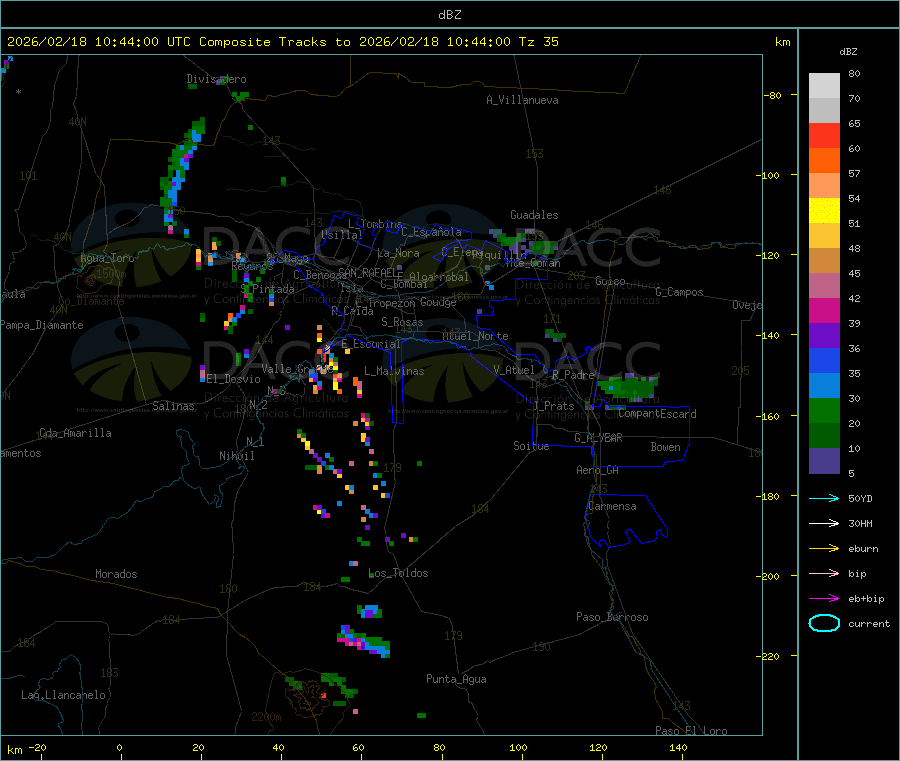Viewport: 900px width, 761px height.
Task: Click the 'km' unit label at top right
Action: 782,42
